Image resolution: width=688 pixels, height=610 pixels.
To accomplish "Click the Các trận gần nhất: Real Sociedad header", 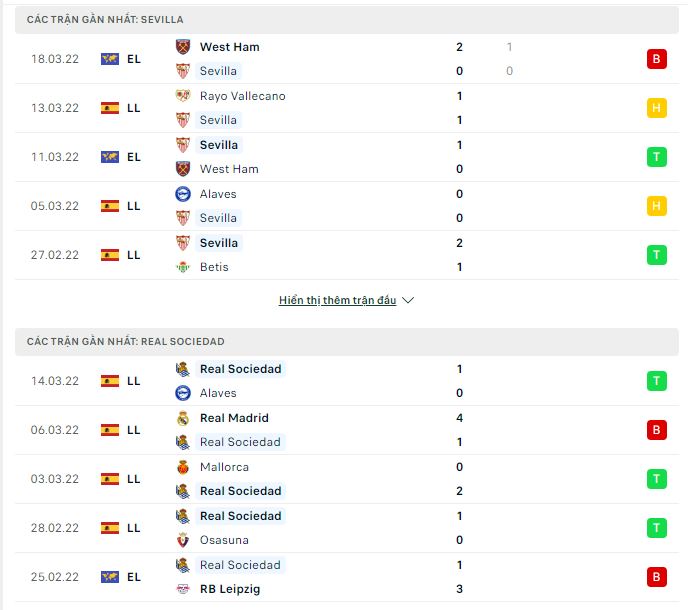I will click(x=347, y=341).
